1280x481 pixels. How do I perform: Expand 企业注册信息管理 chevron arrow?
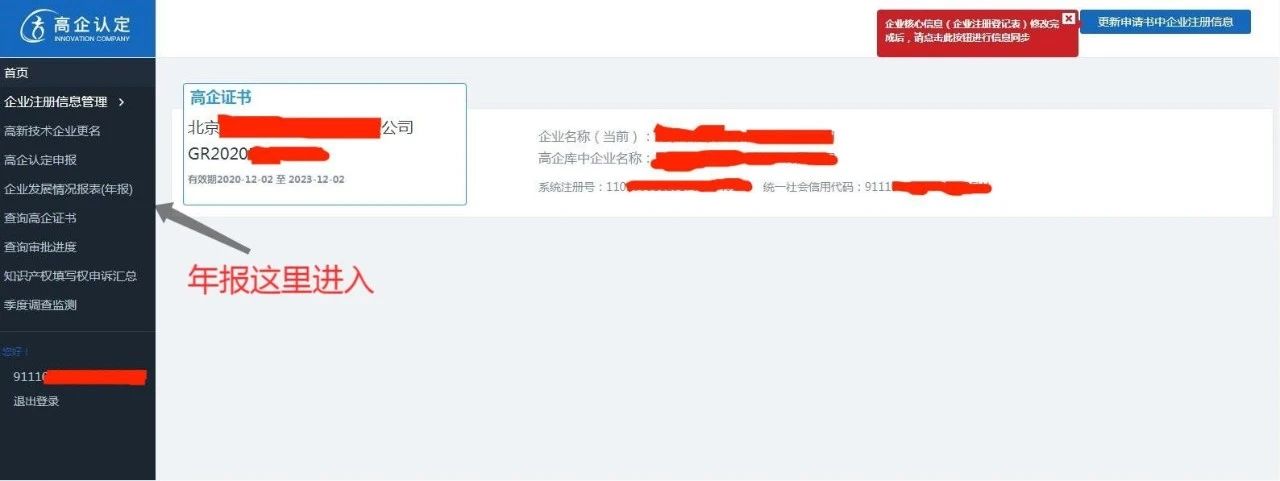click(x=121, y=102)
